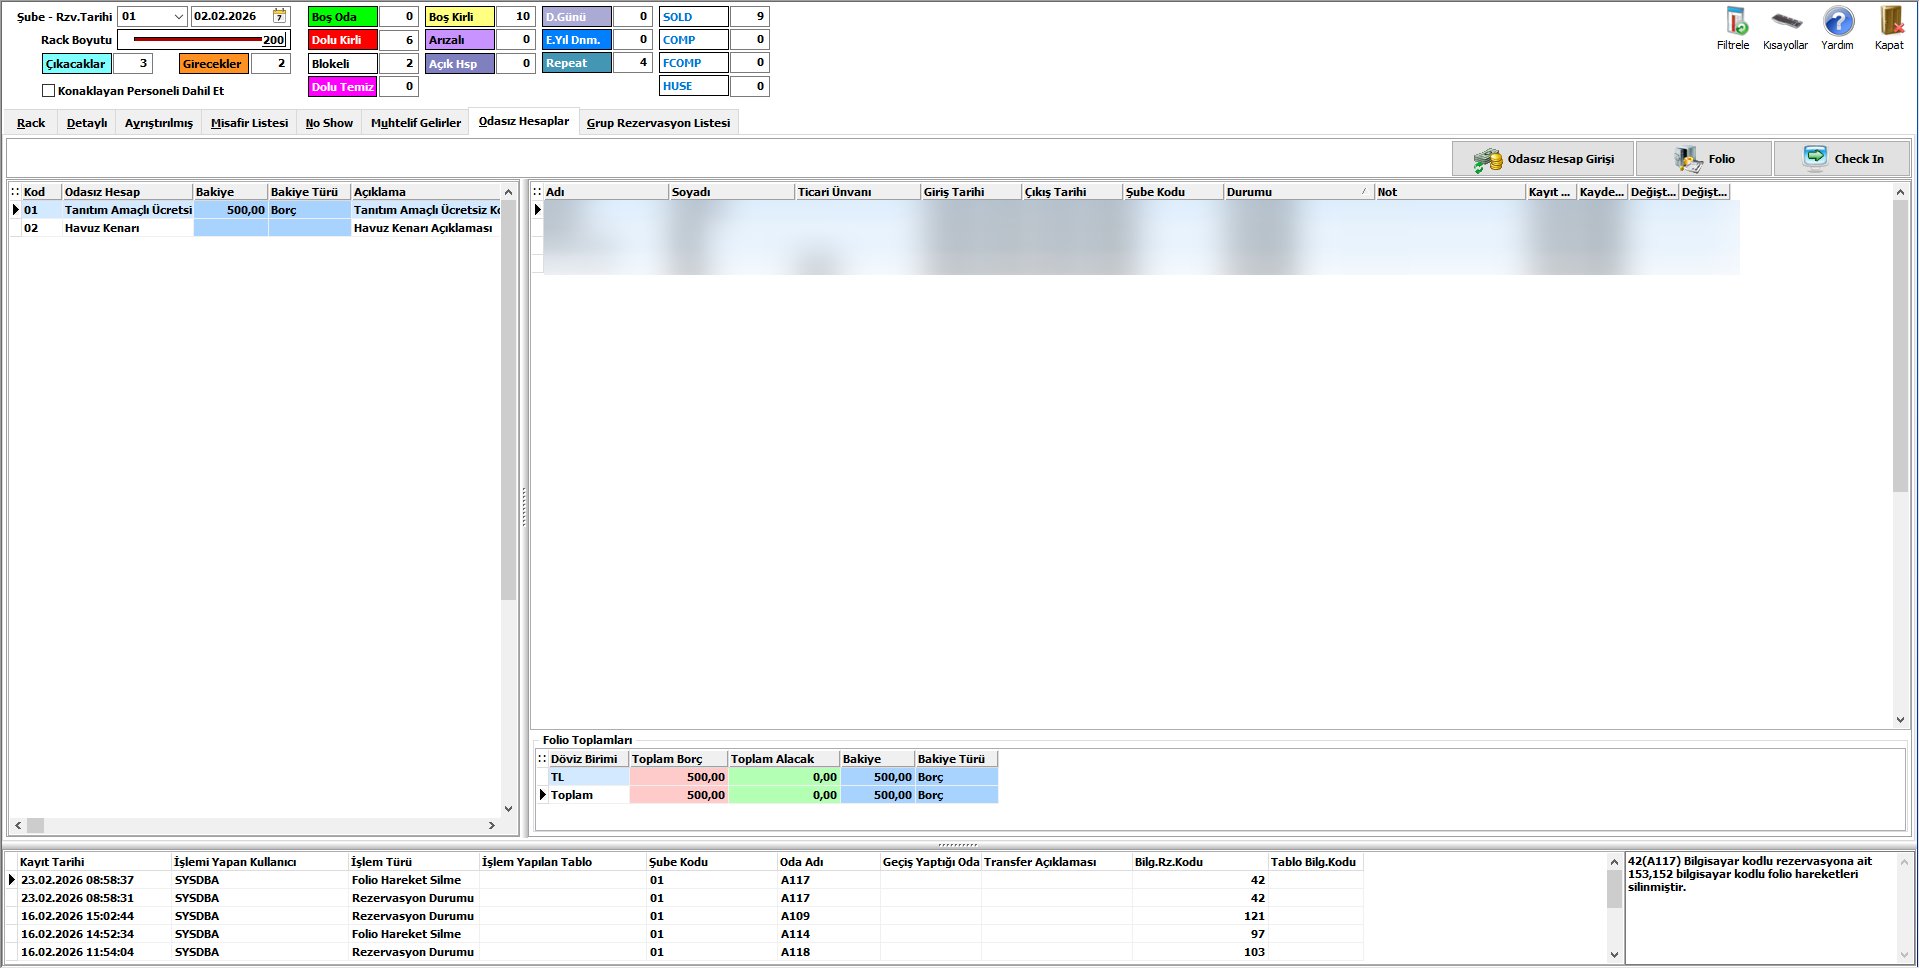Click the Folio button

point(1704,159)
